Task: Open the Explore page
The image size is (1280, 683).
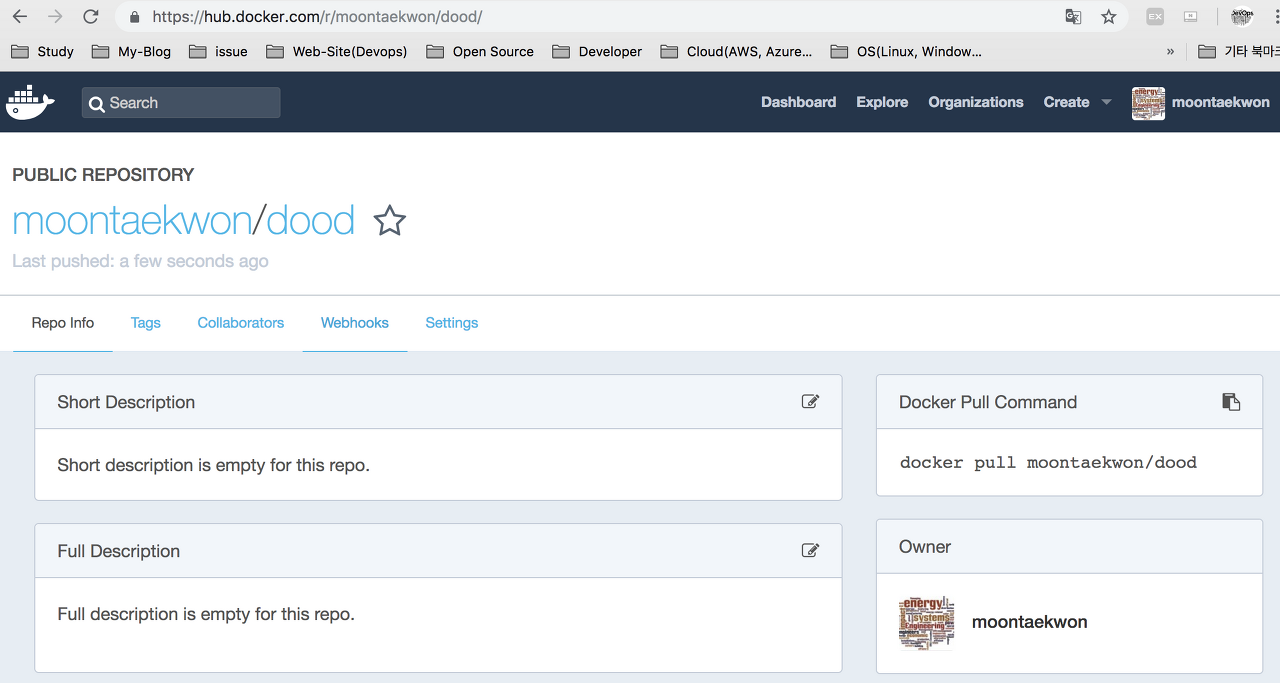Action: click(882, 102)
